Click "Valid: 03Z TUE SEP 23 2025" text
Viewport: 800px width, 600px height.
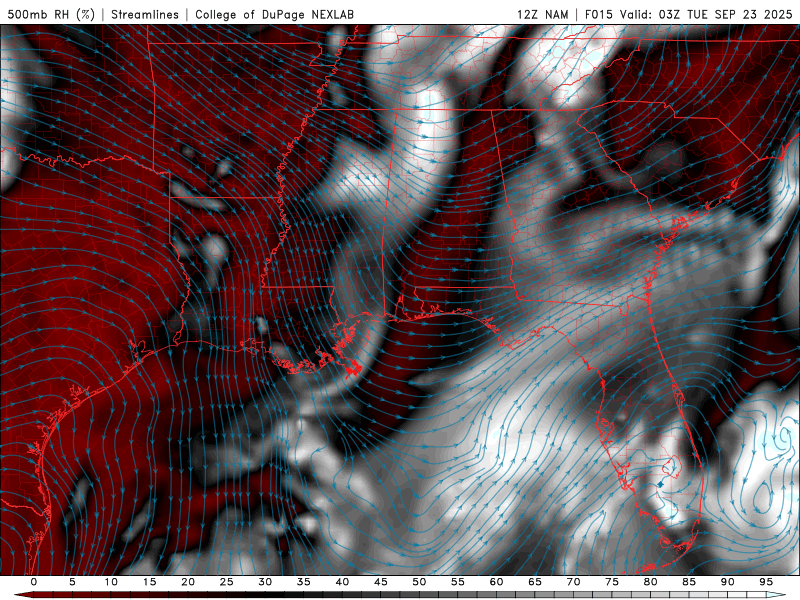pos(706,14)
